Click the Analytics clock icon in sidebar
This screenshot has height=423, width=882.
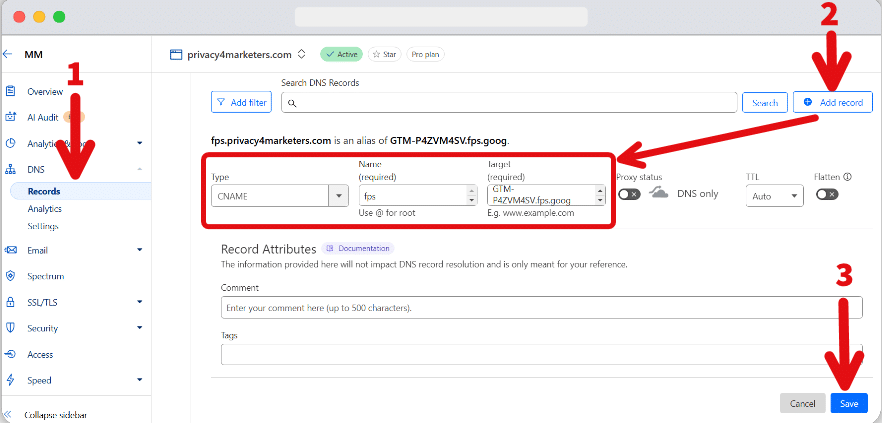tap(10, 143)
